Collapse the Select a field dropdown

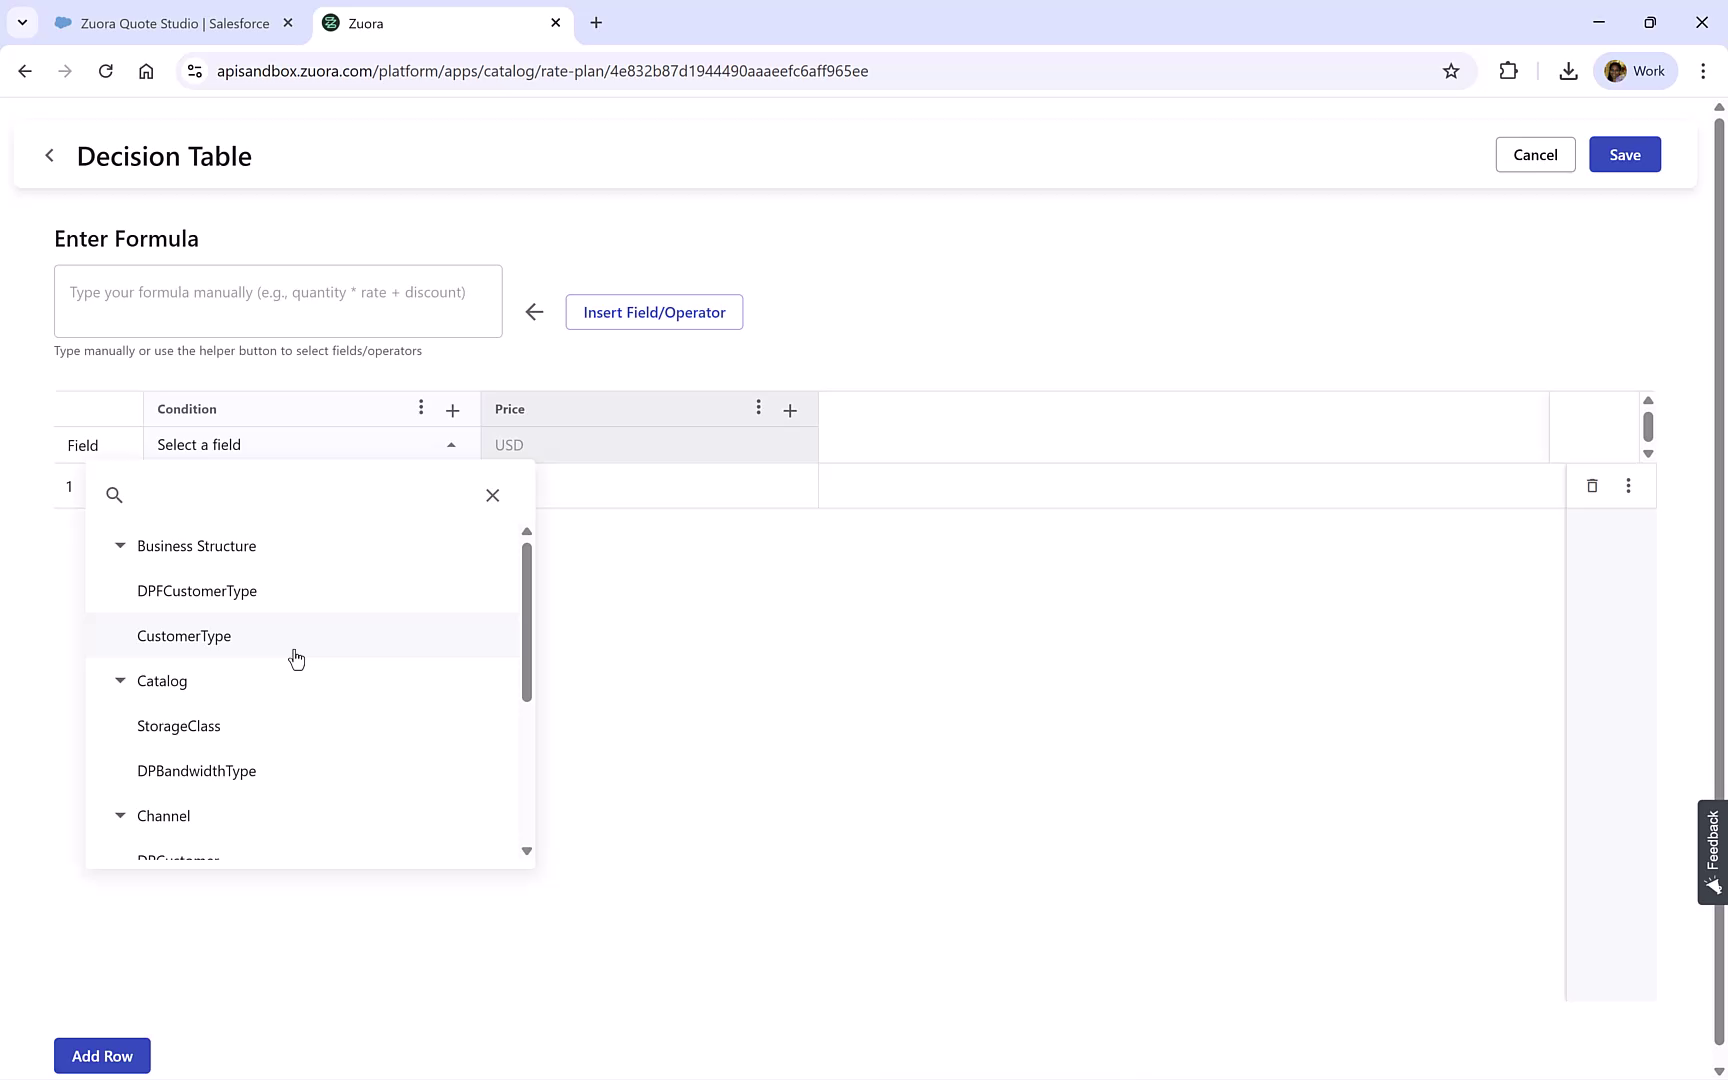451,444
